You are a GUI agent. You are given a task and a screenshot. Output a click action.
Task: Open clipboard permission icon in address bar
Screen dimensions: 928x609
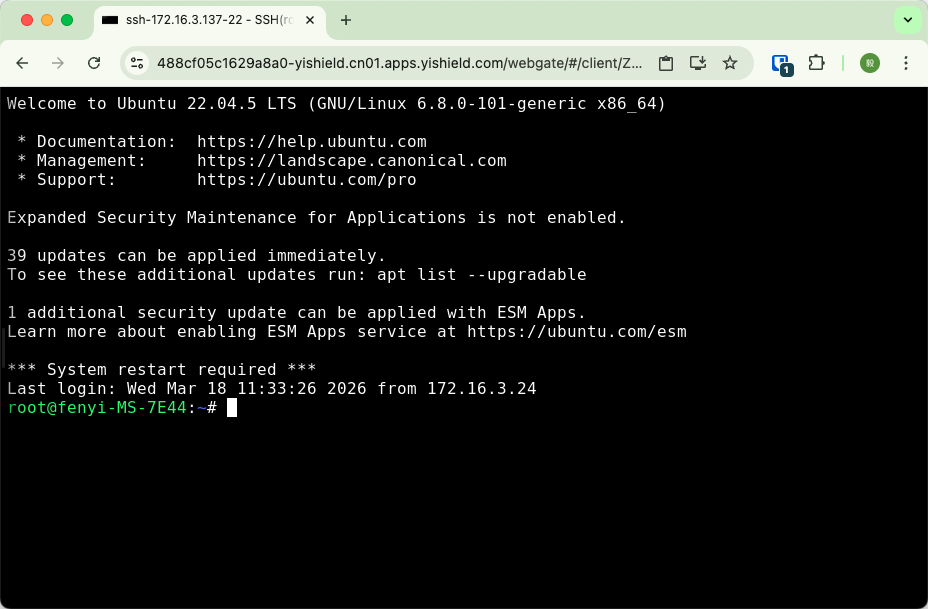click(666, 63)
